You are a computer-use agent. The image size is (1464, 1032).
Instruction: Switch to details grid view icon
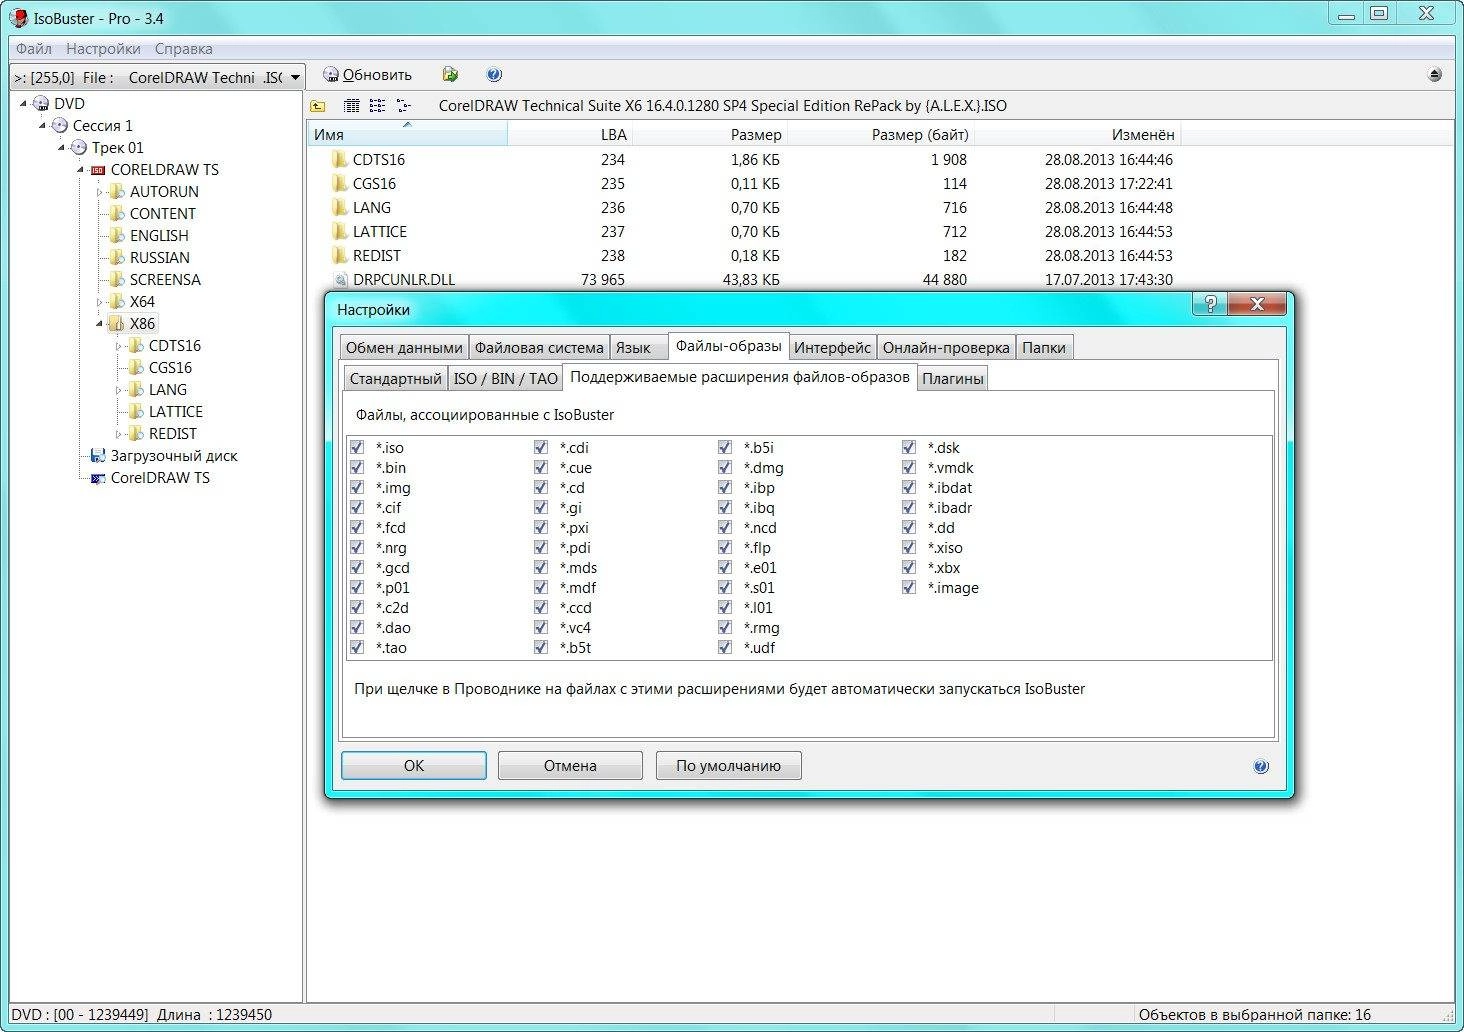(x=352, y=106)
